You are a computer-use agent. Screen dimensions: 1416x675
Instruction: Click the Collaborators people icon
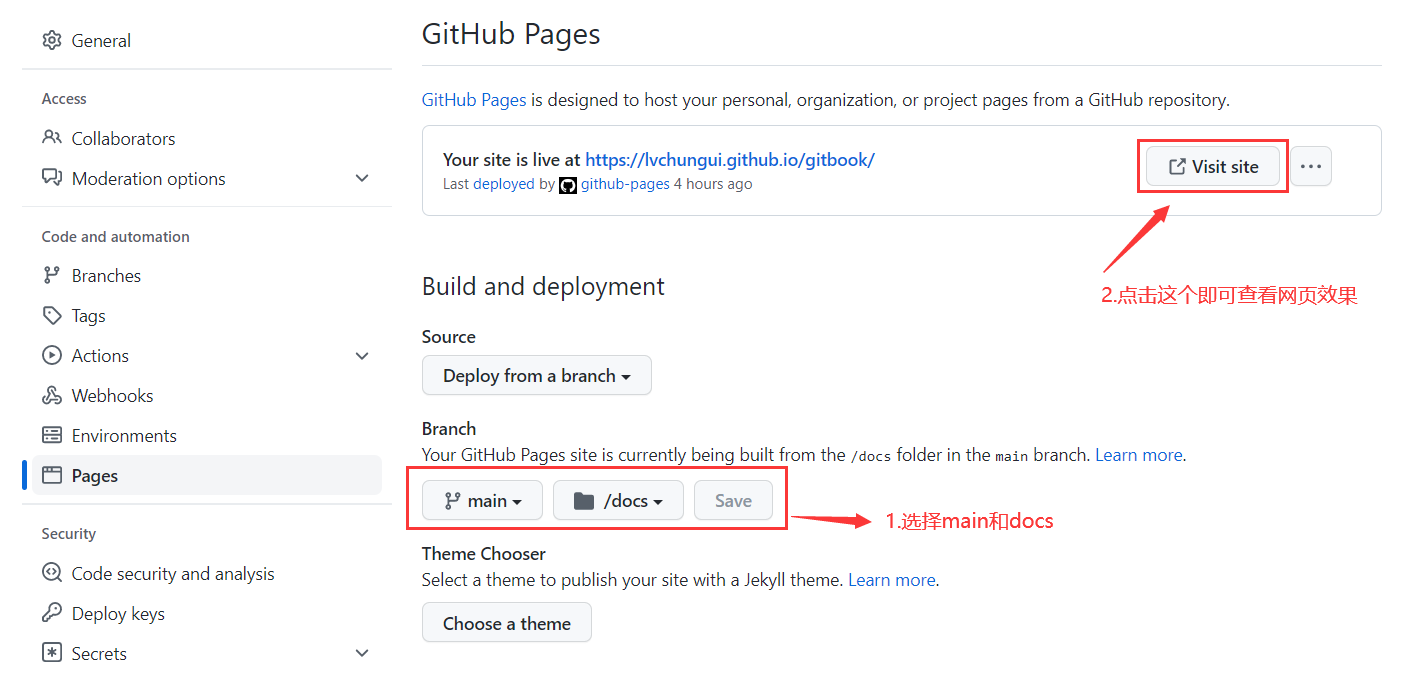52,137
